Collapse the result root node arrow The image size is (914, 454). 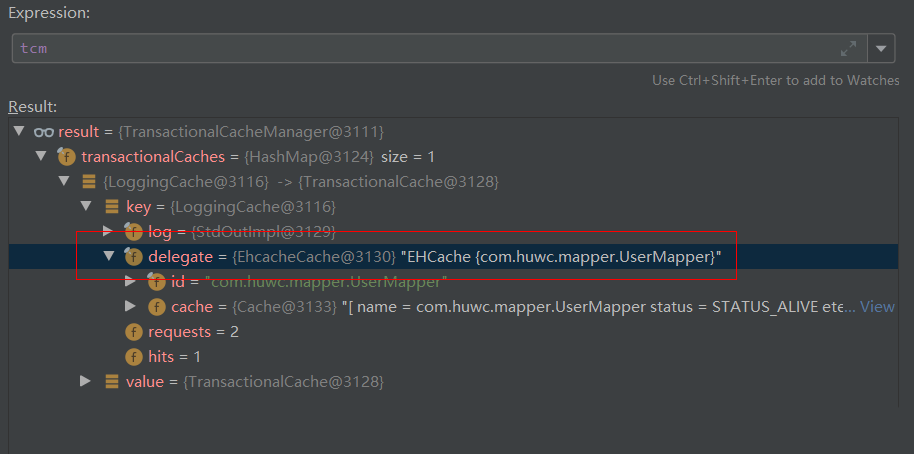(x=19, y=132)
